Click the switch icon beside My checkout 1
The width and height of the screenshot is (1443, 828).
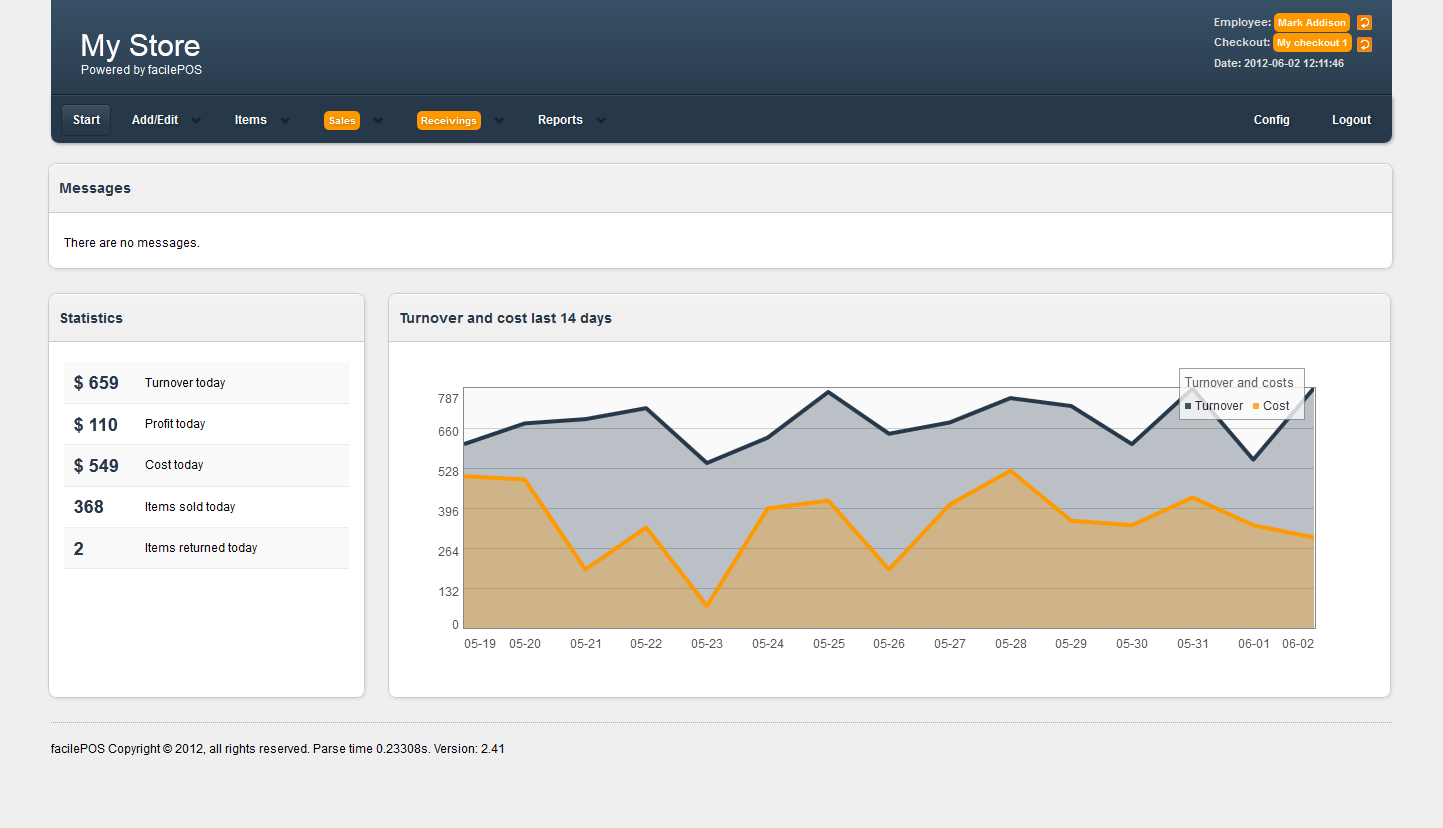click(1364, 44)
